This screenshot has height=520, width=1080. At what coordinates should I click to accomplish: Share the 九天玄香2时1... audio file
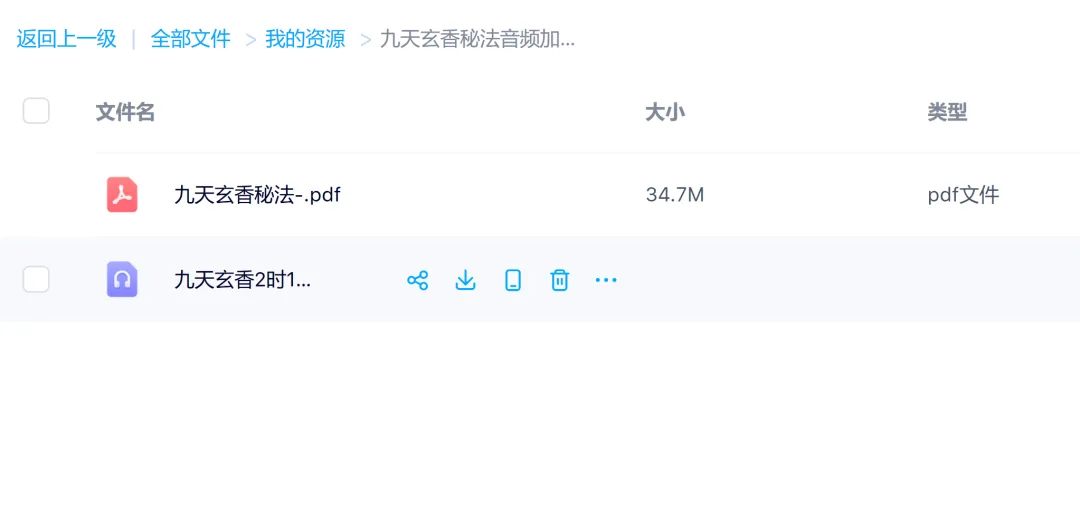417,280
